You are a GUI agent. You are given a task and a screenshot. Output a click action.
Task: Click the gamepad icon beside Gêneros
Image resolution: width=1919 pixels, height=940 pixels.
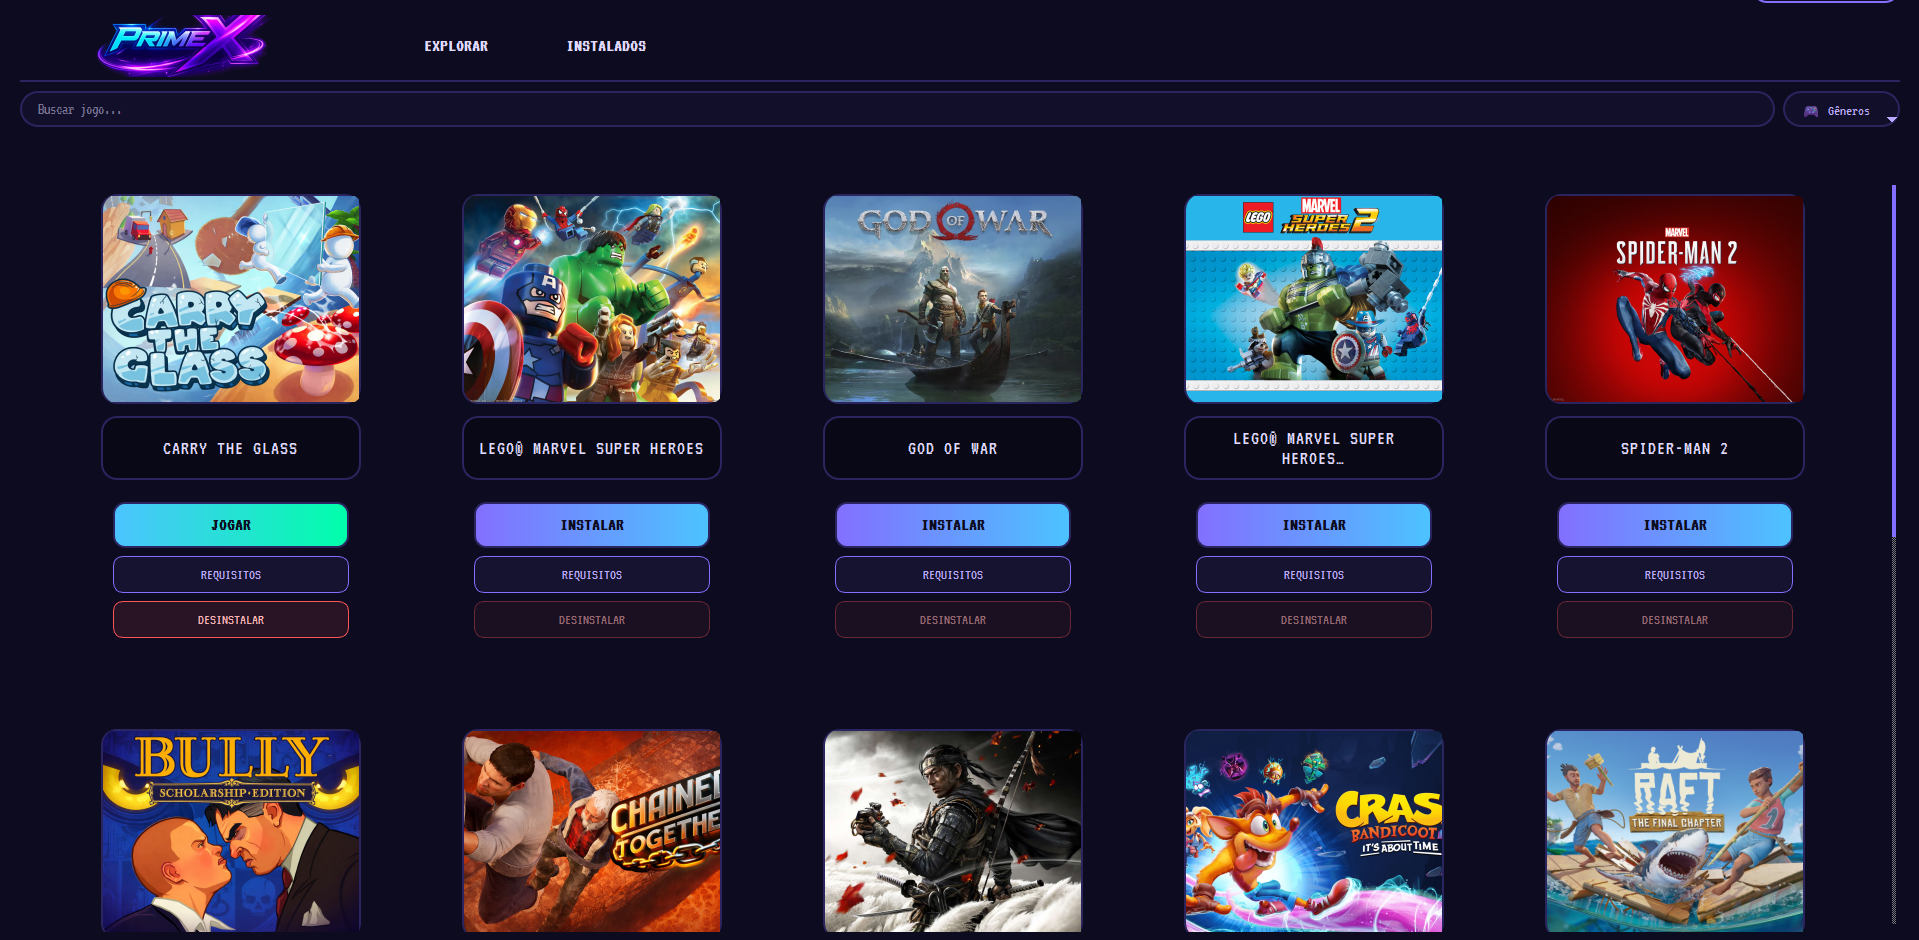1811,111
